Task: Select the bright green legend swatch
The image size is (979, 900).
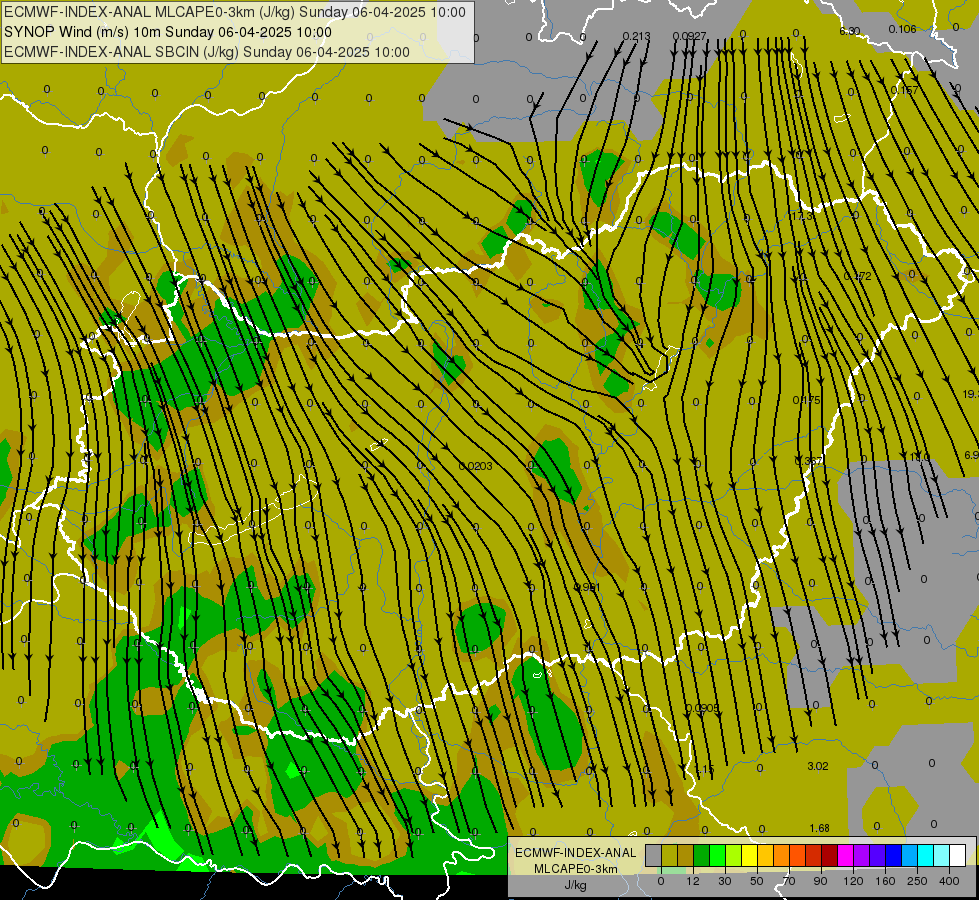Action: [717, 855]
